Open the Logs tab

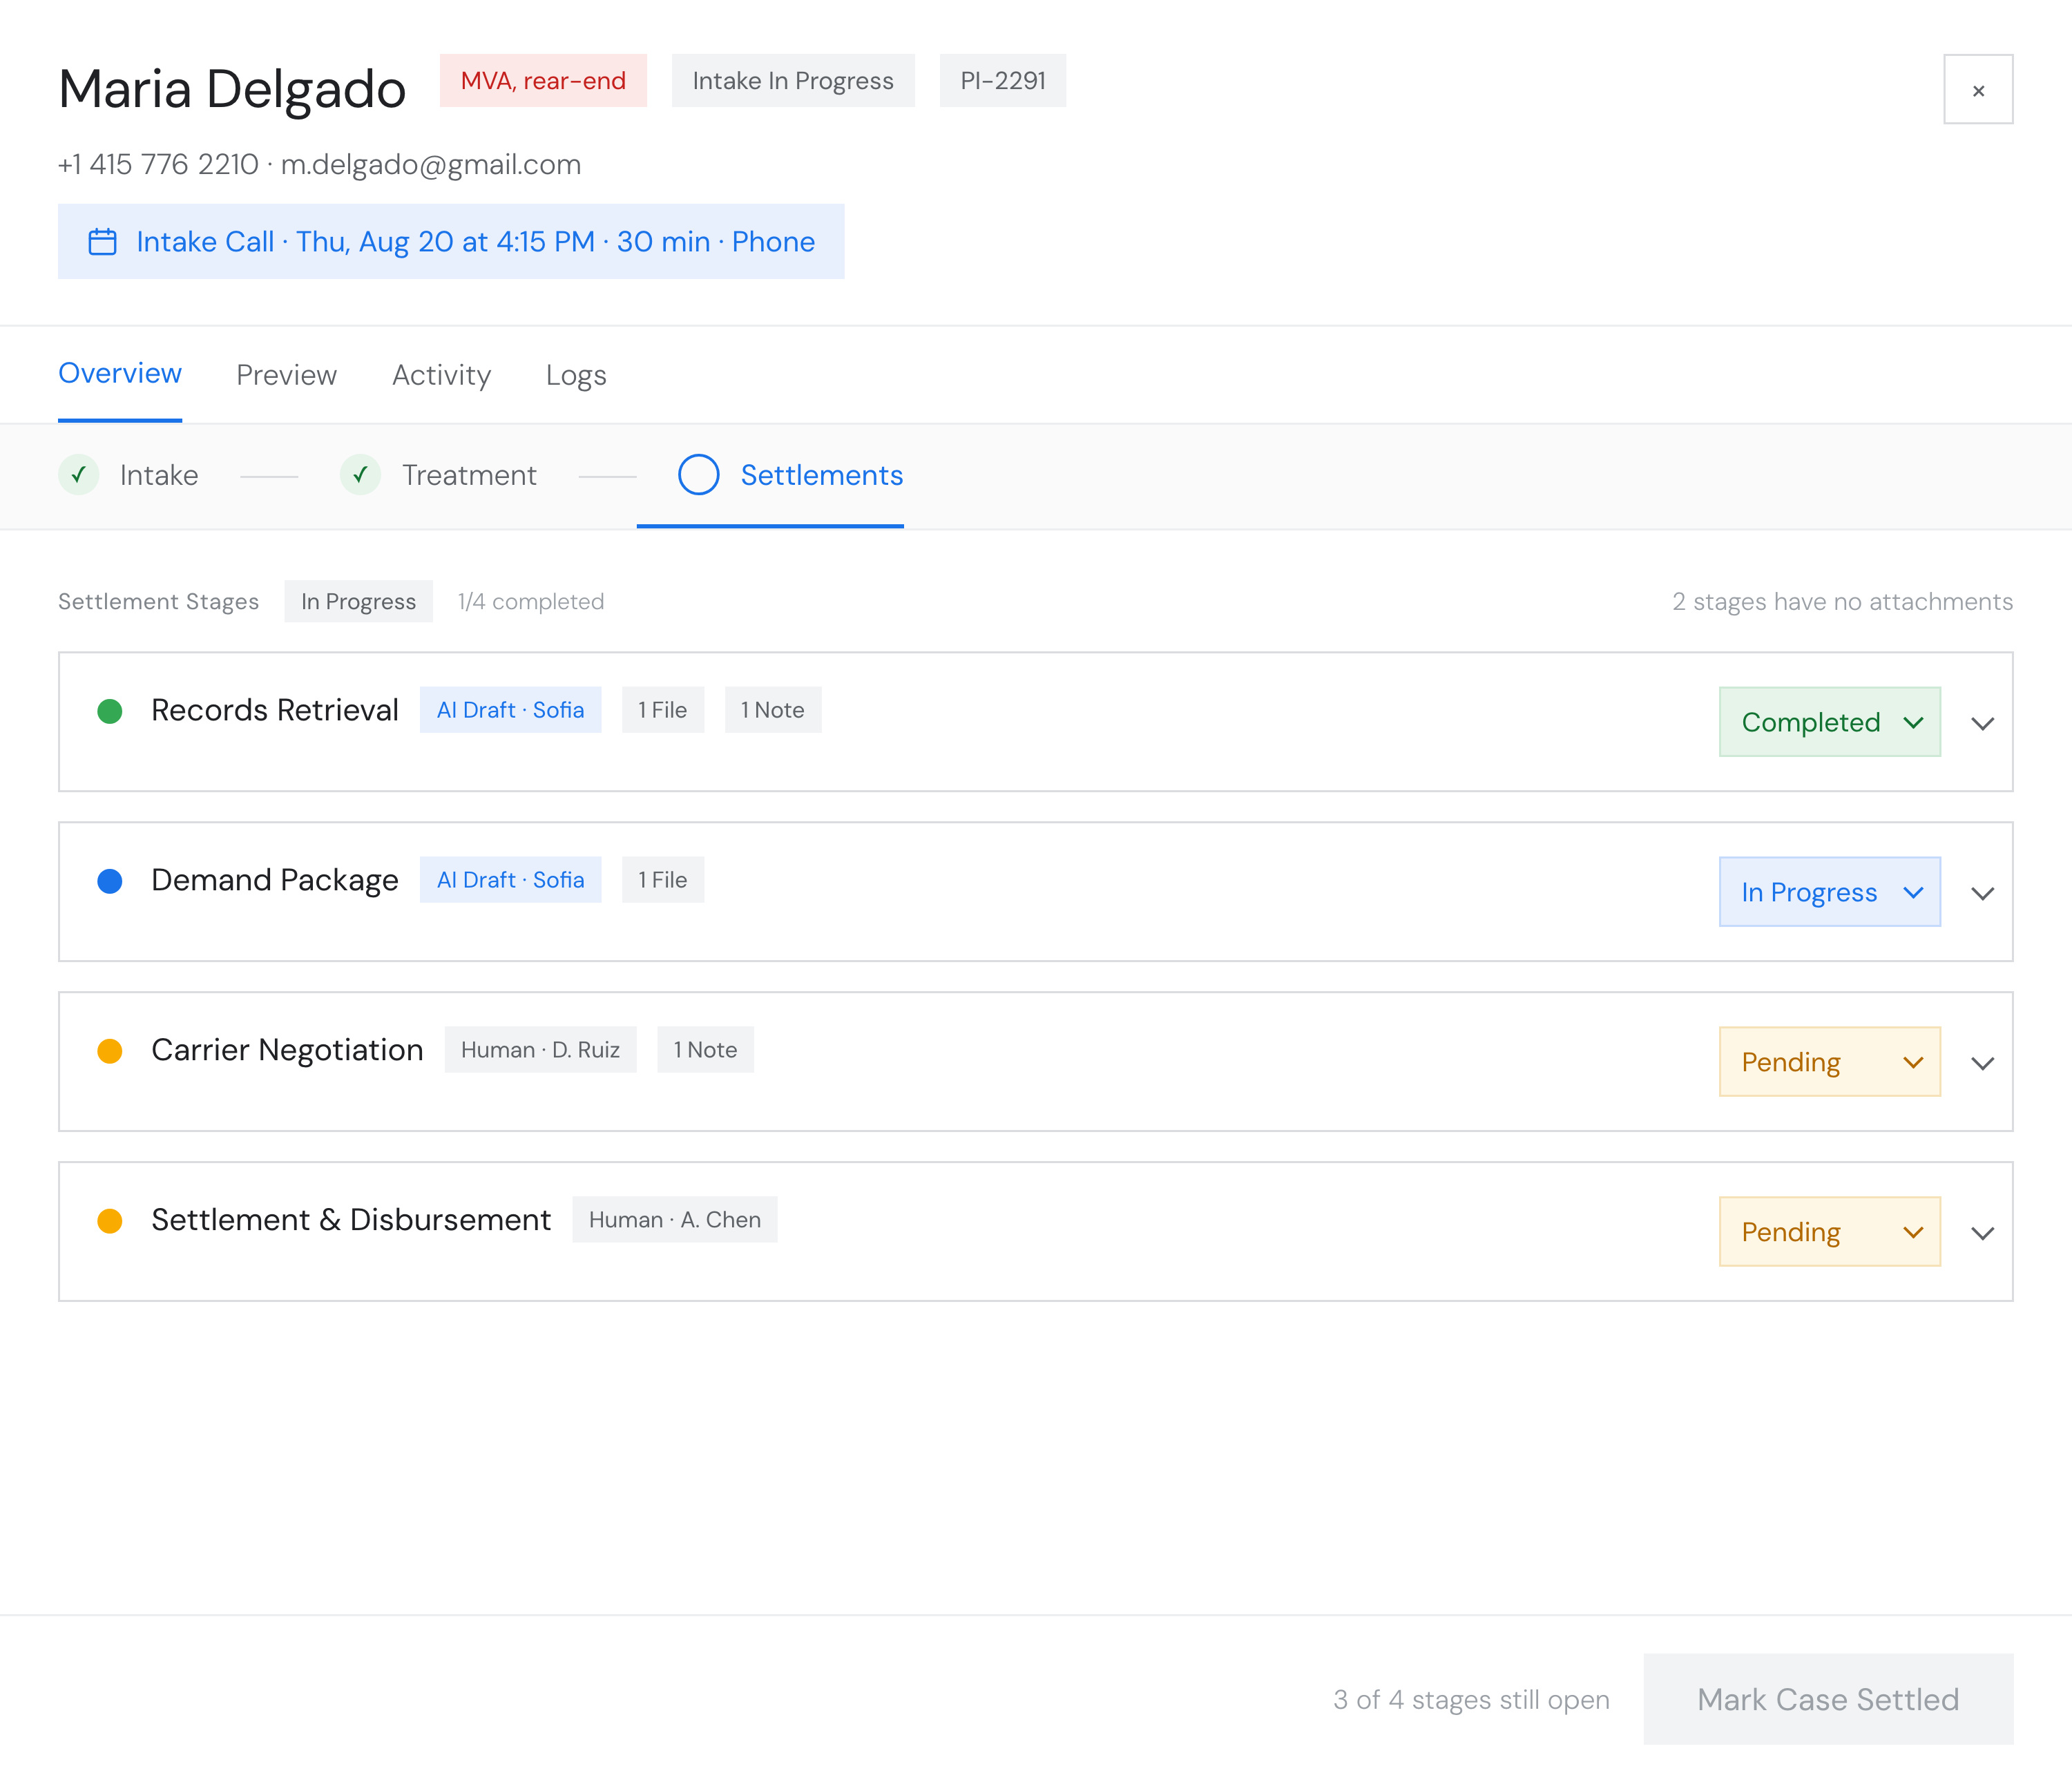click(x=576, y=375)
